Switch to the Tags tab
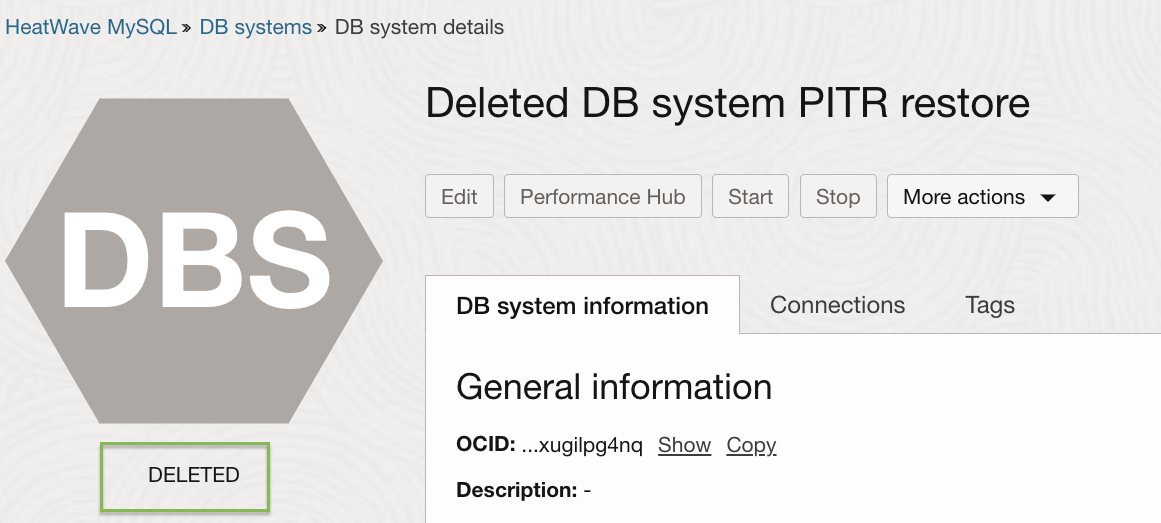Viewport: 1161px width, 523px height. pyautogui.click(x=990, y=305)
